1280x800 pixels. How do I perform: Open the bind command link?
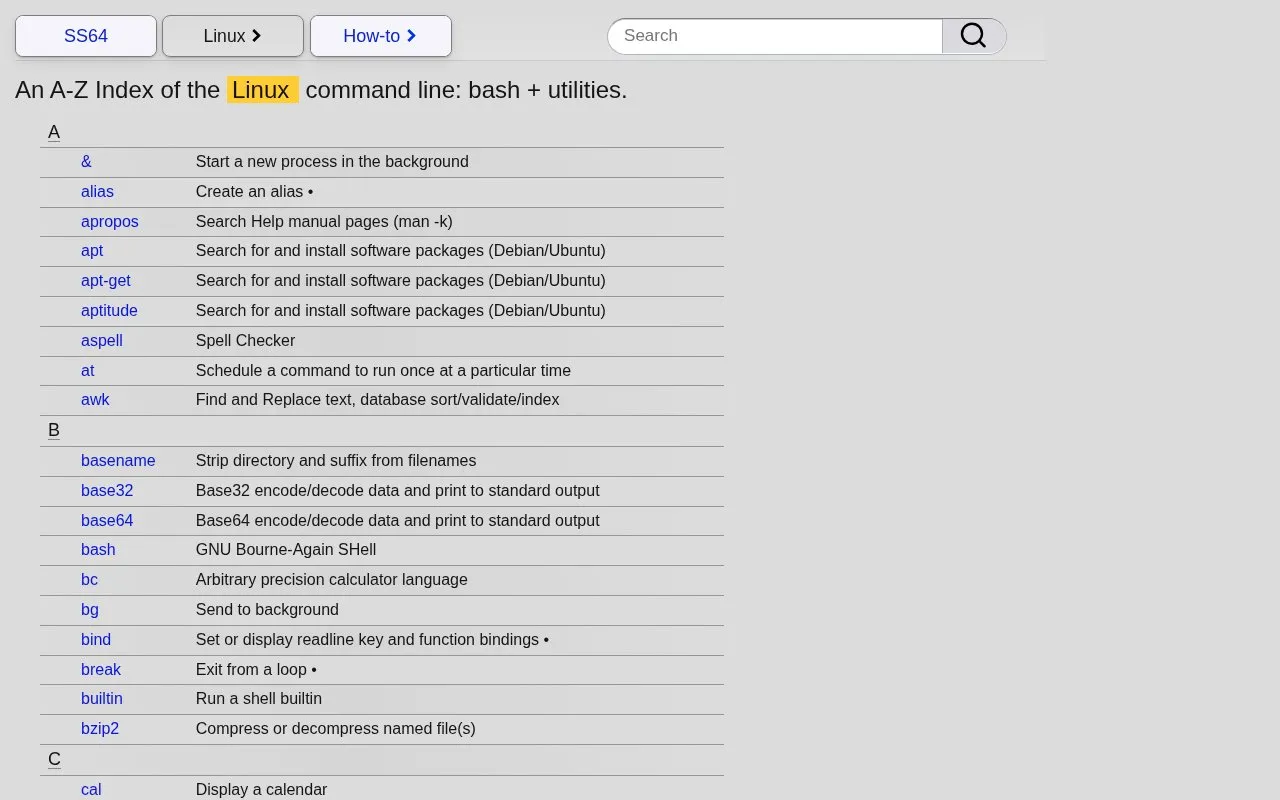click(96, 640)
